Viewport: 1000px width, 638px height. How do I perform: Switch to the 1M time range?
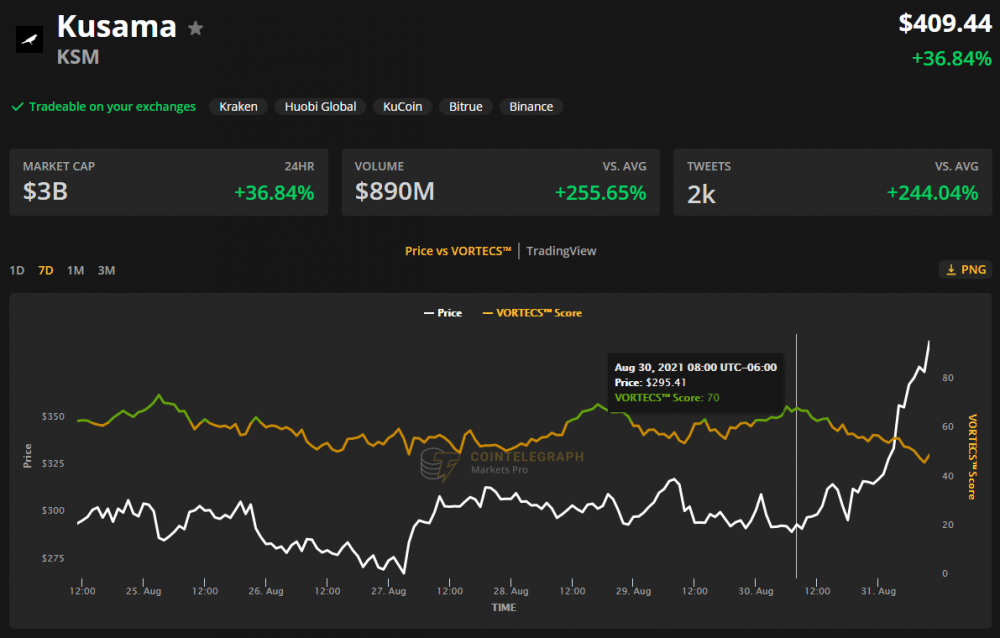(x=75, y=271)
